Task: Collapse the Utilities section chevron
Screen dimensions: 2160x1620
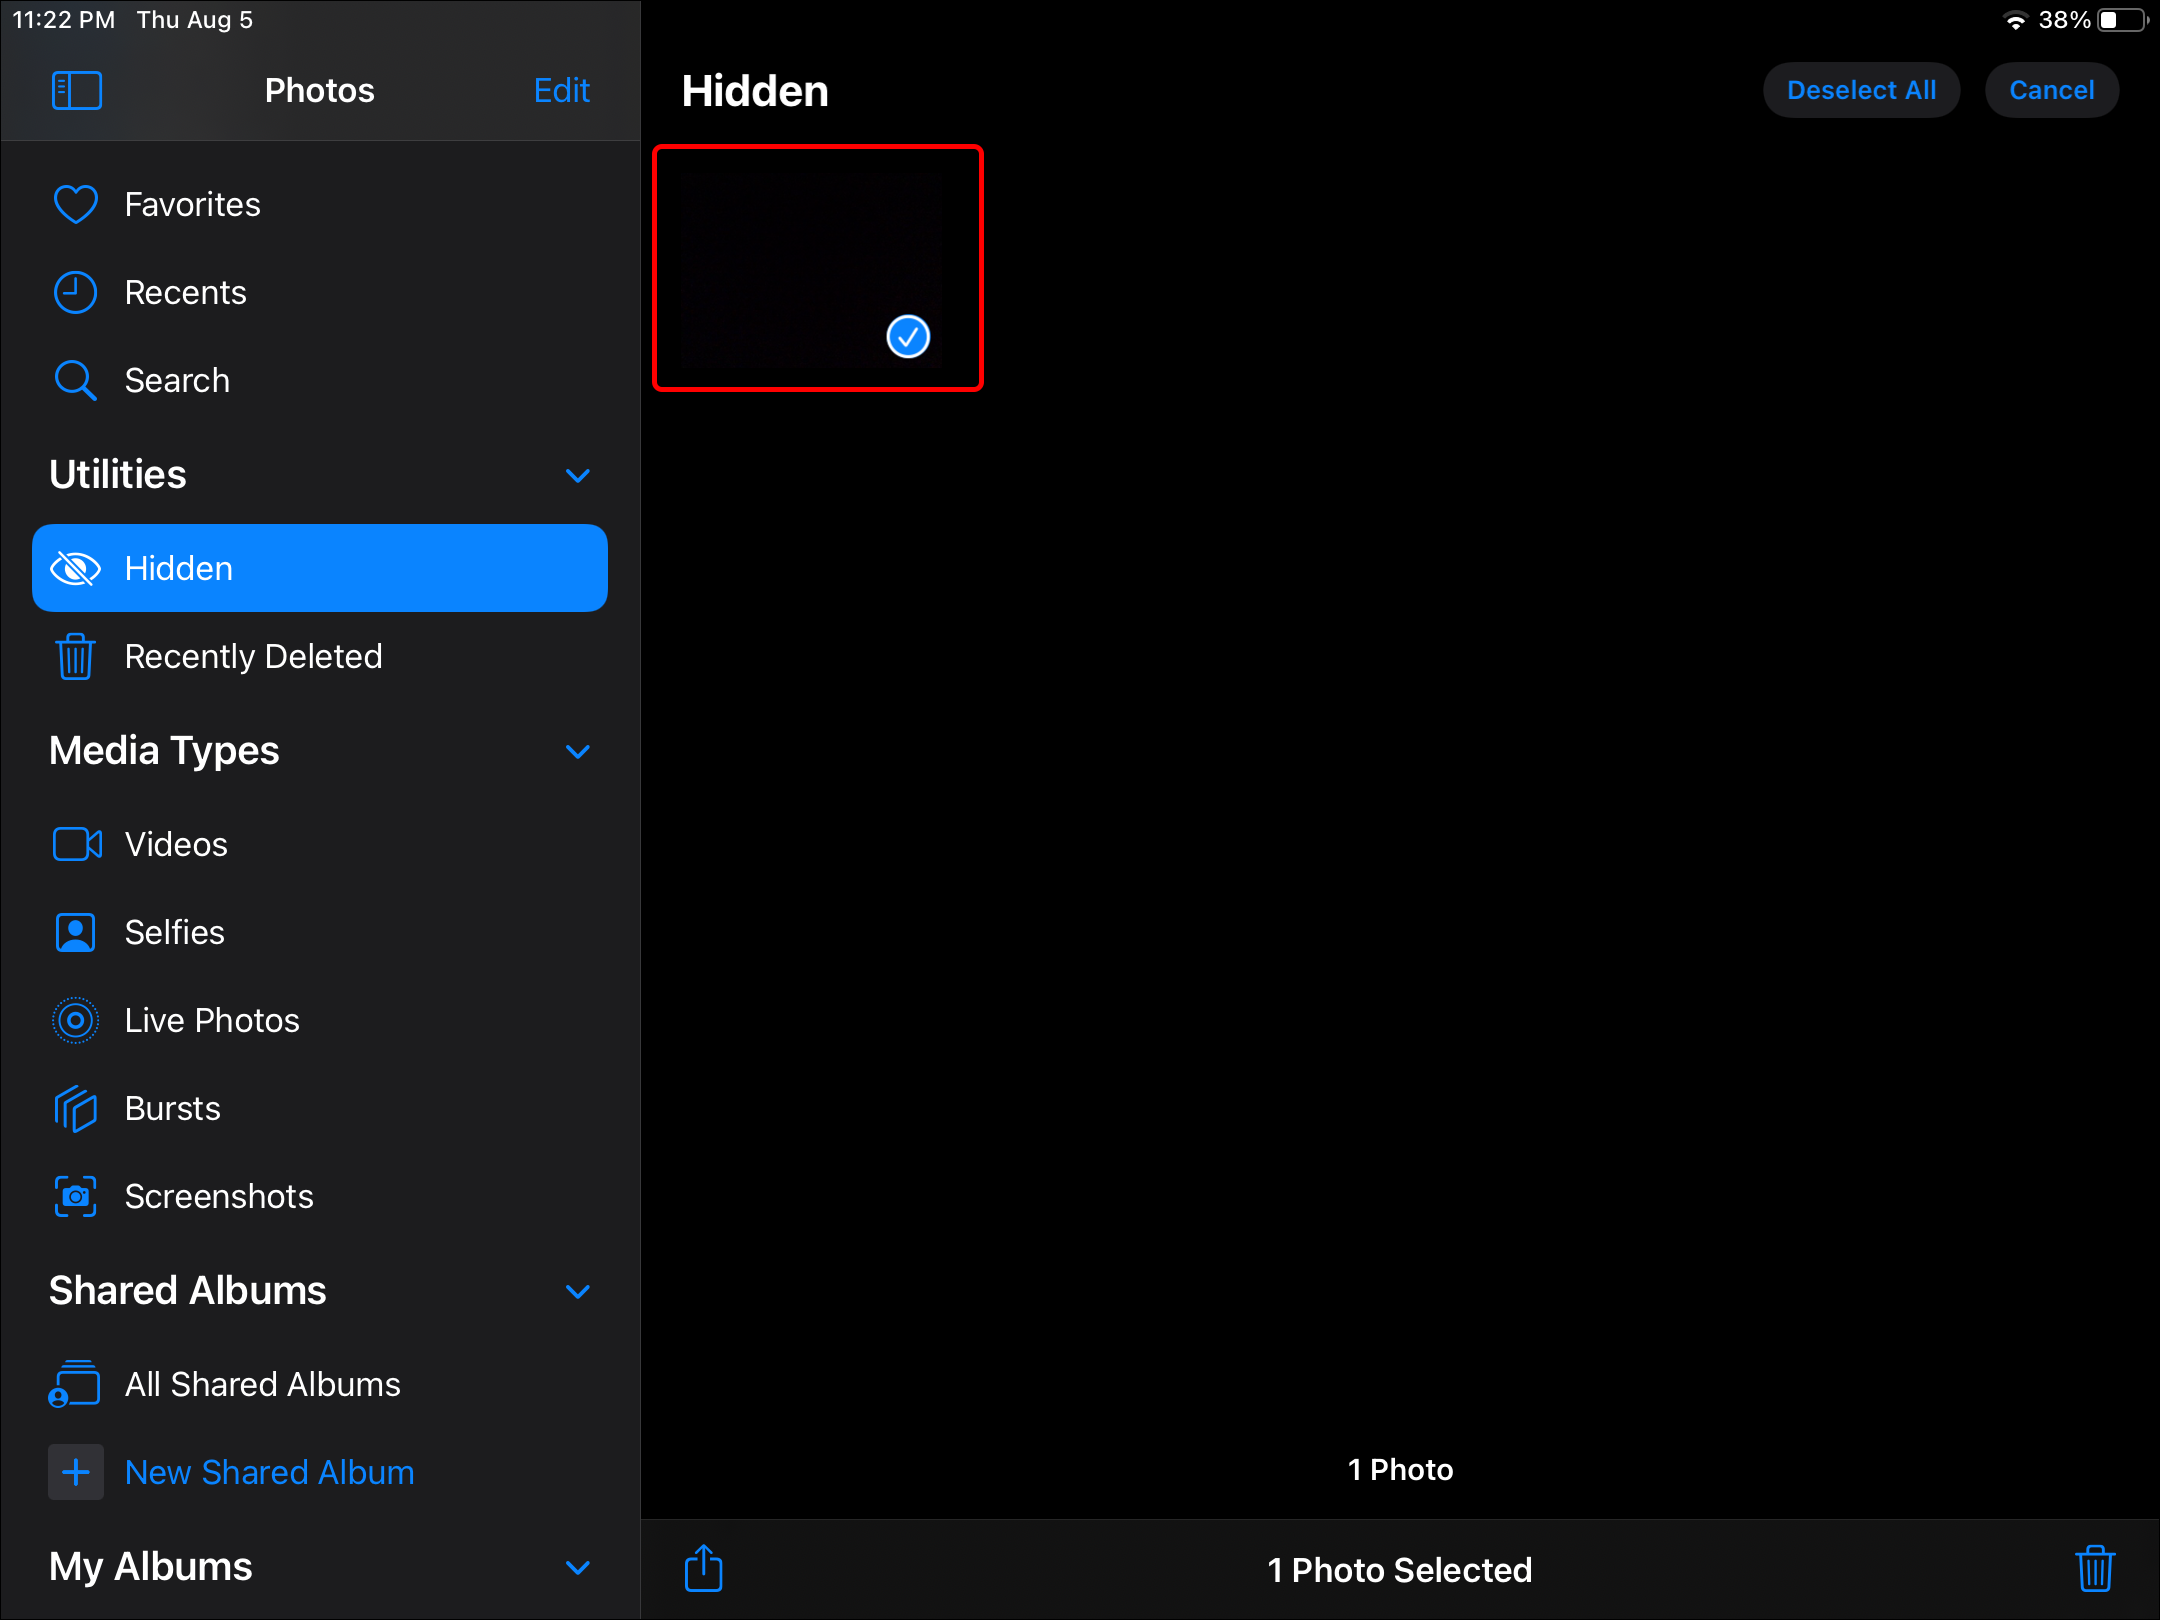Action: click(578, 475)
